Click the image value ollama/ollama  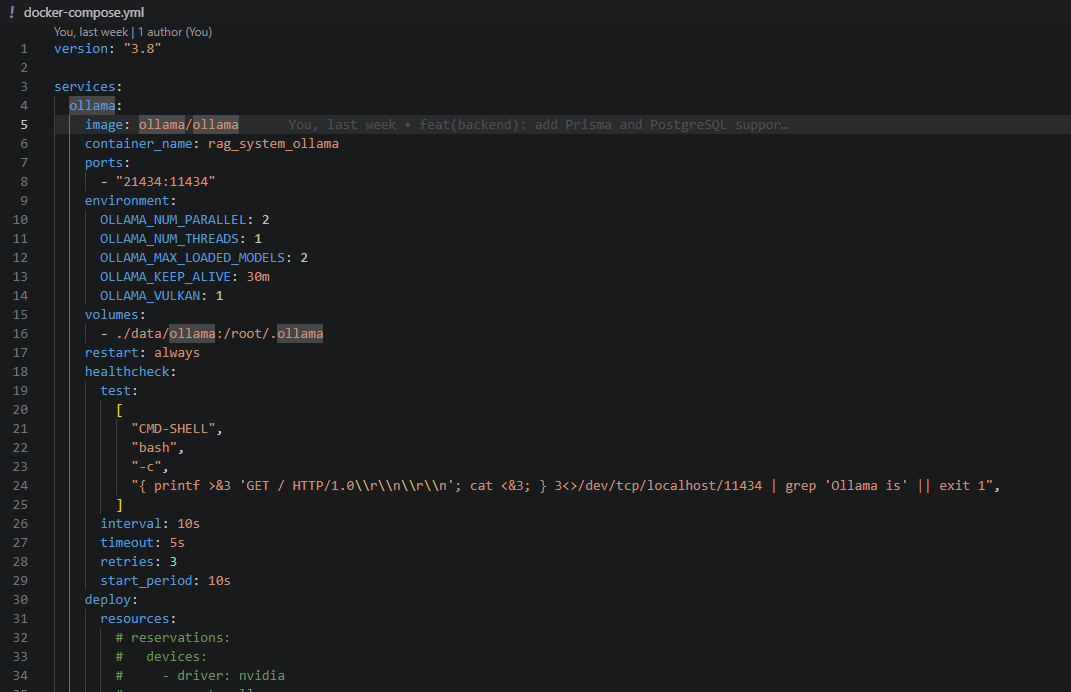coord(187,124)
